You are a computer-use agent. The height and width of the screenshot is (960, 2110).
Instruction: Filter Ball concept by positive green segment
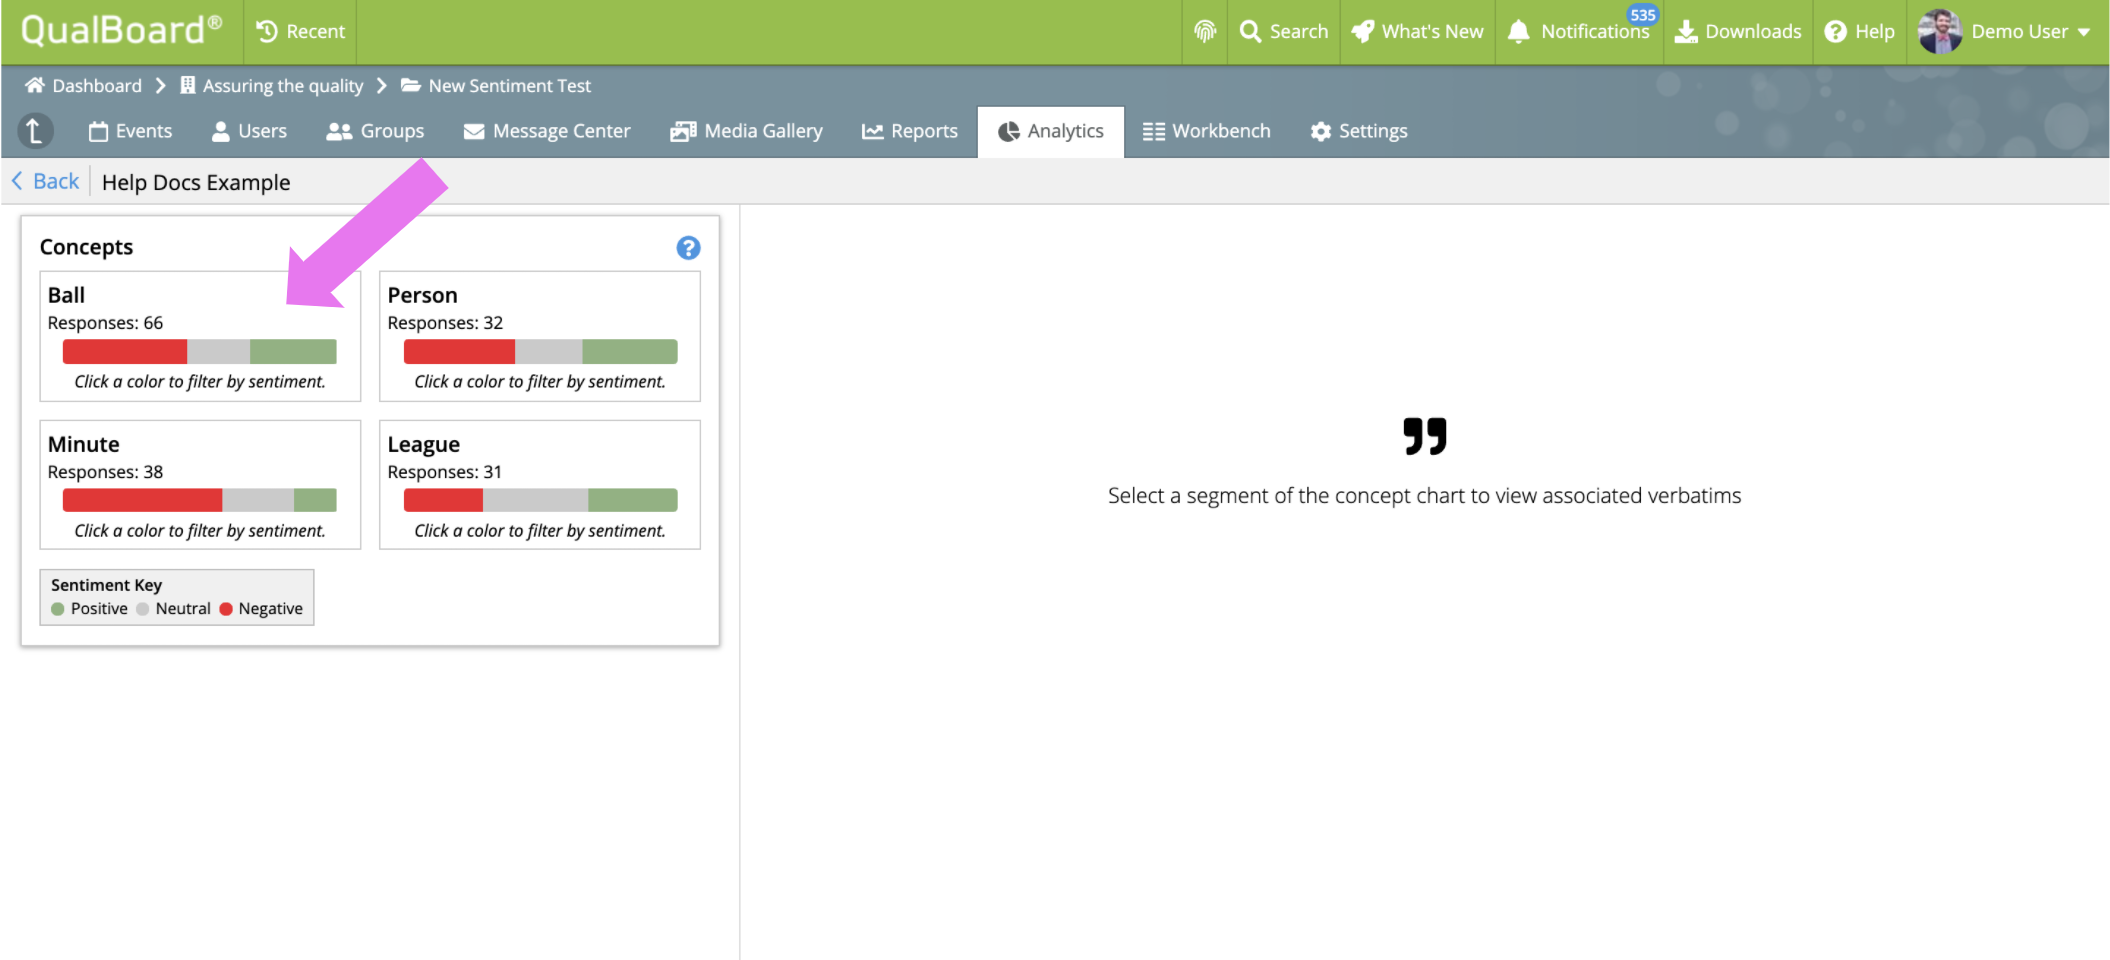(x=293, y=352)
